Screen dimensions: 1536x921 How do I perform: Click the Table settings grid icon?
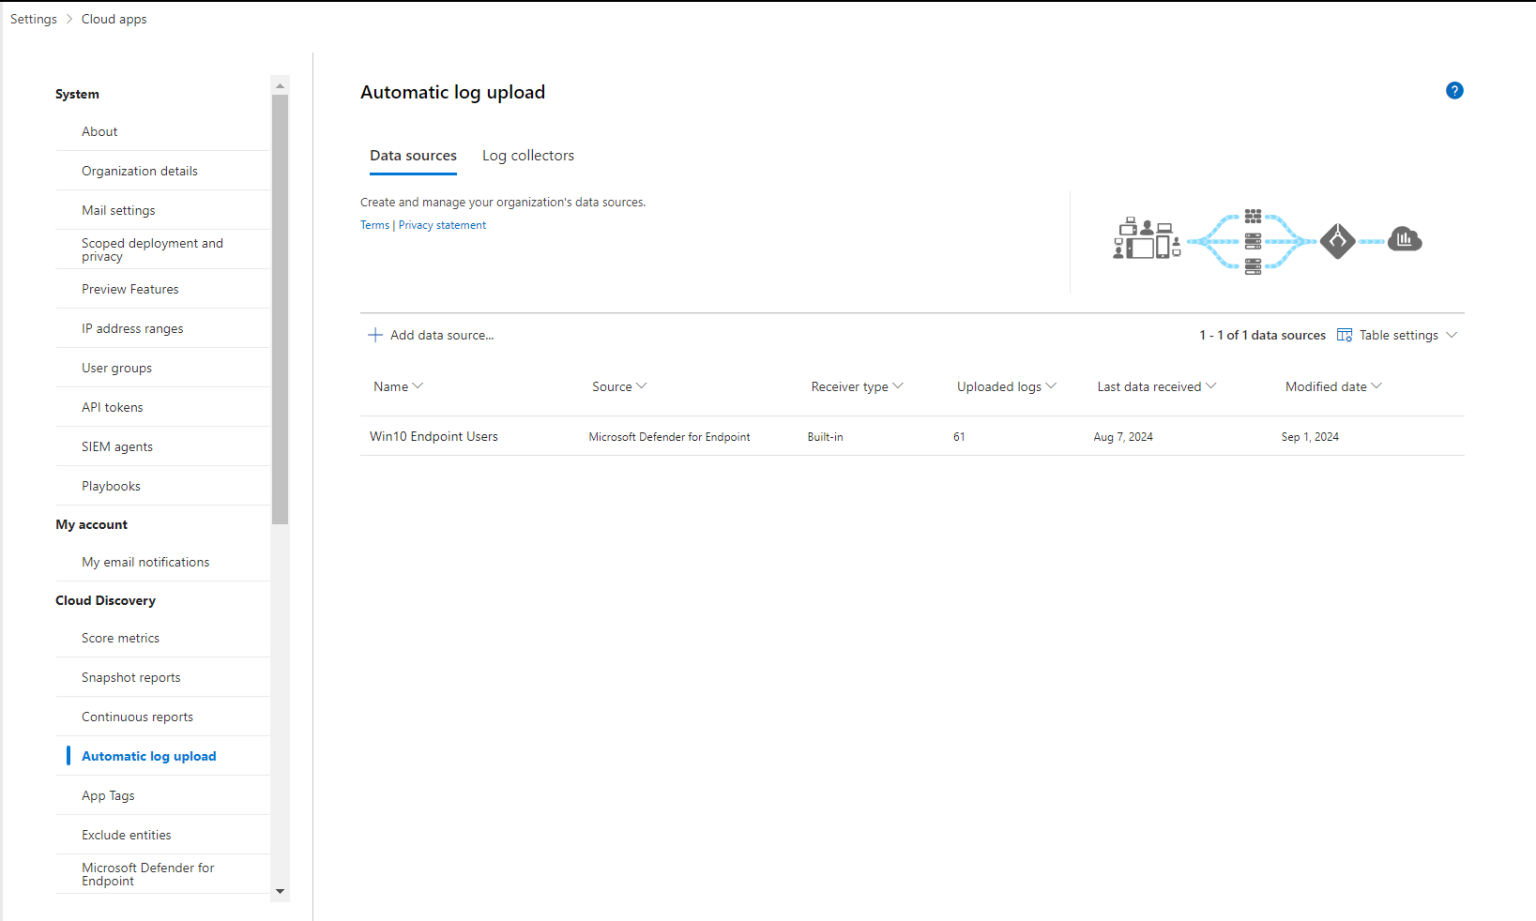pyautogui.click(x=1344, y=334)
